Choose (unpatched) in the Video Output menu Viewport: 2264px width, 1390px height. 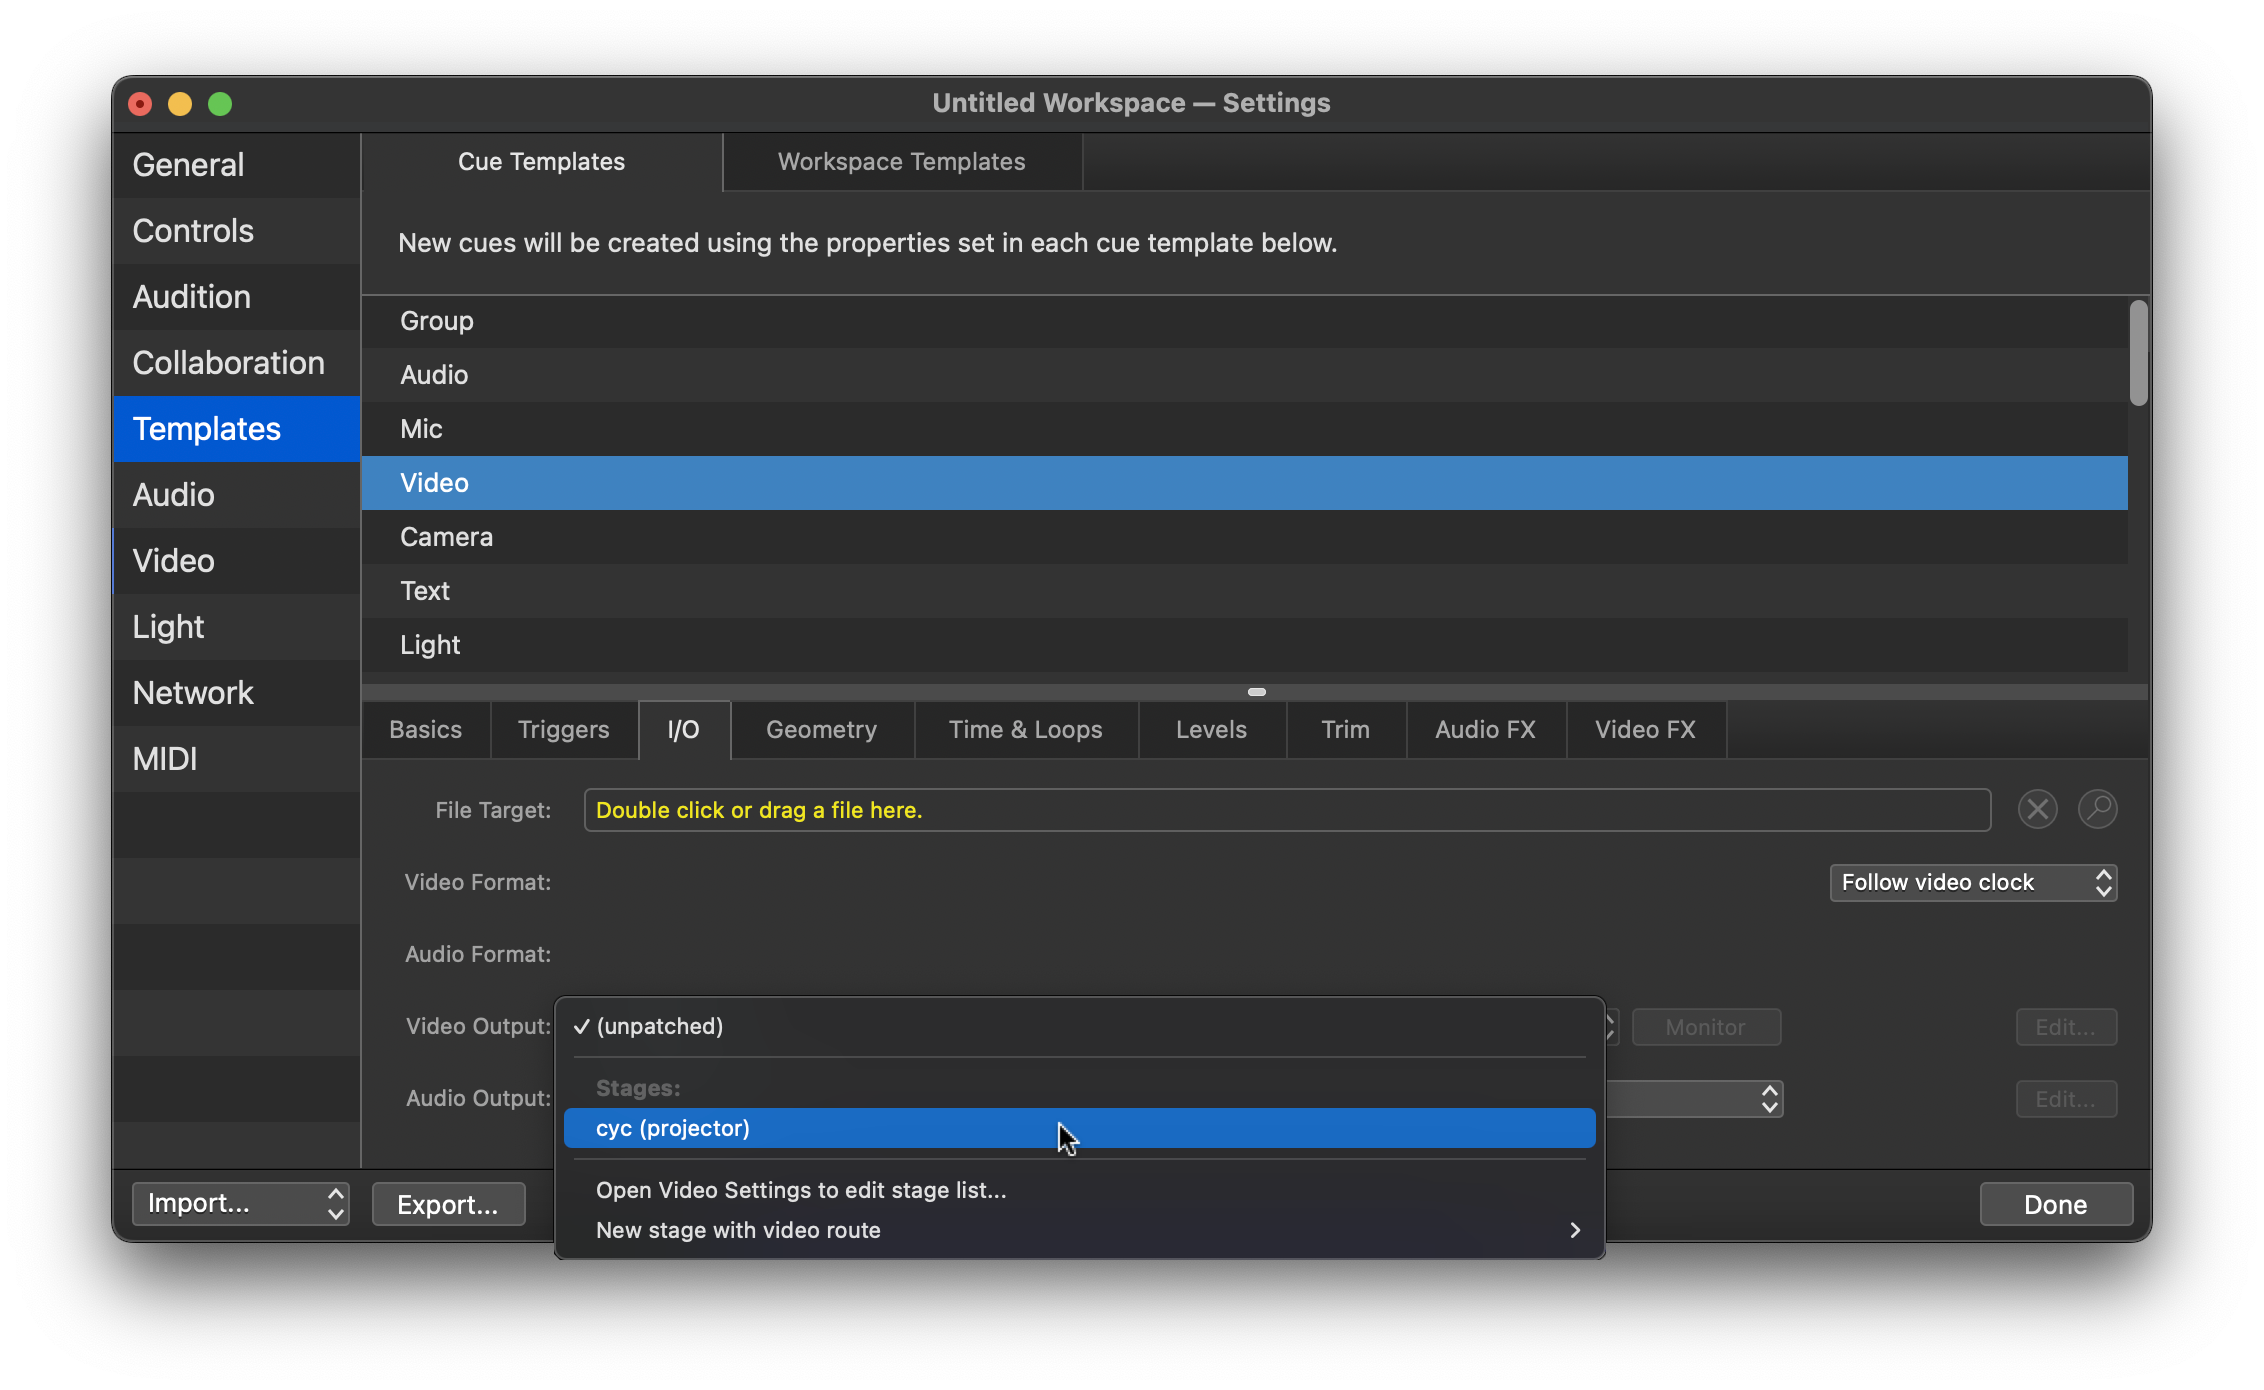pyautogui.click(x=1079, y=1027)
